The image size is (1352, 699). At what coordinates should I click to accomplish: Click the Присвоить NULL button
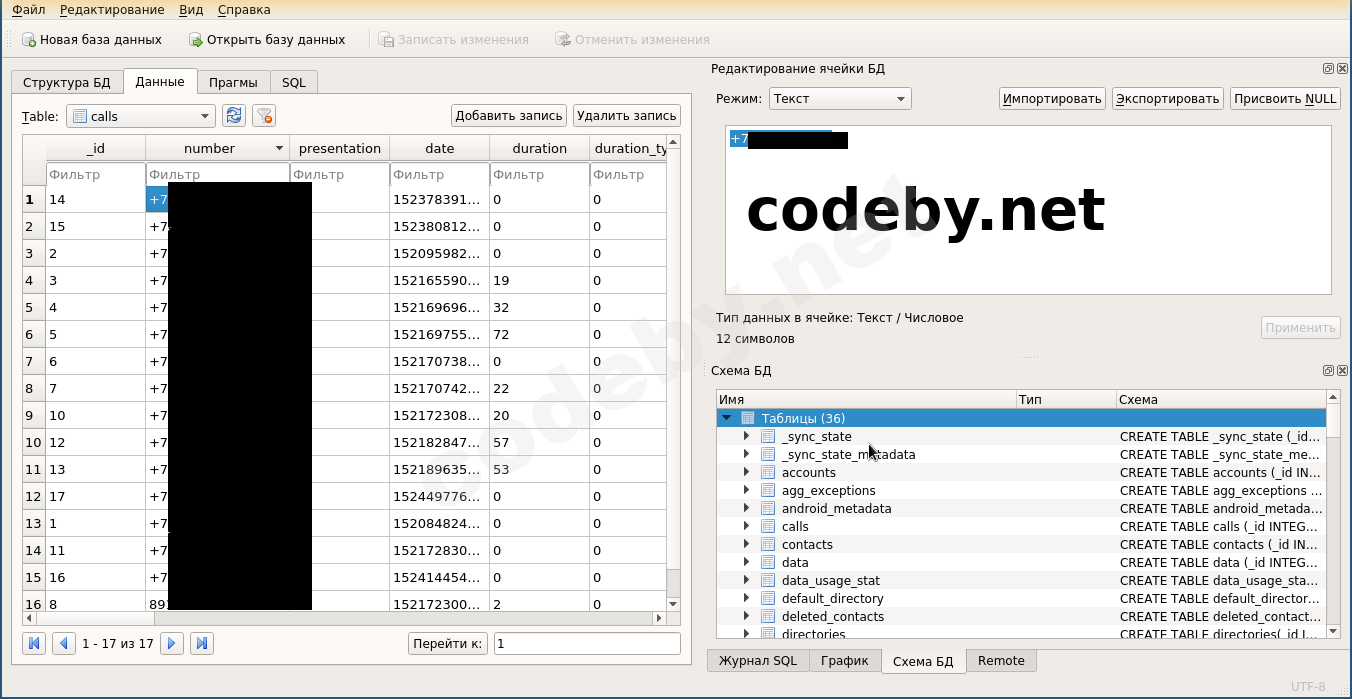coord(1285,98)
